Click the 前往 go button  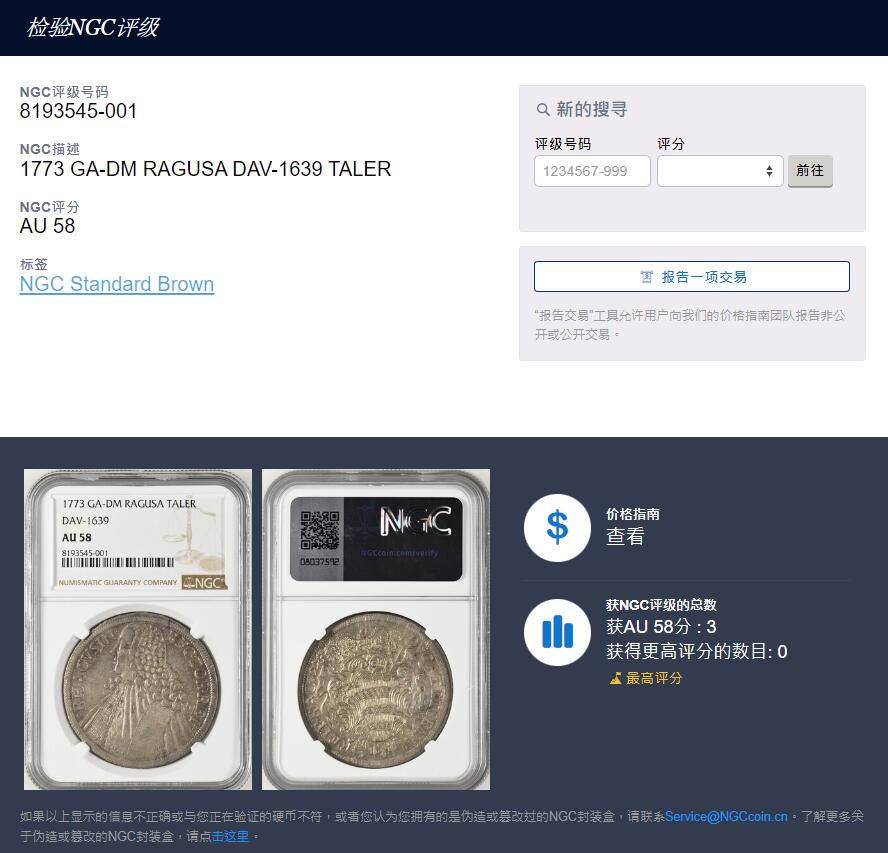pos(810,170)
